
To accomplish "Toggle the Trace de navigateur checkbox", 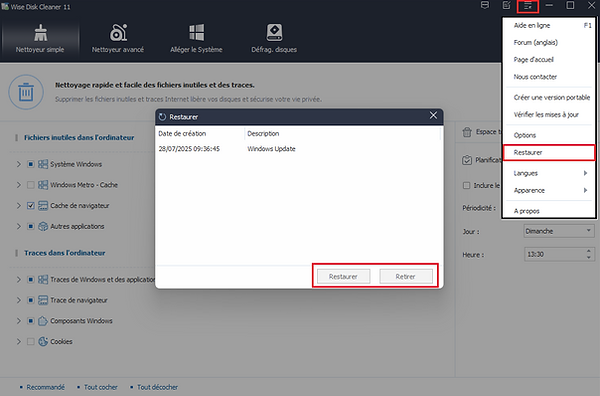I will (31, 300).
